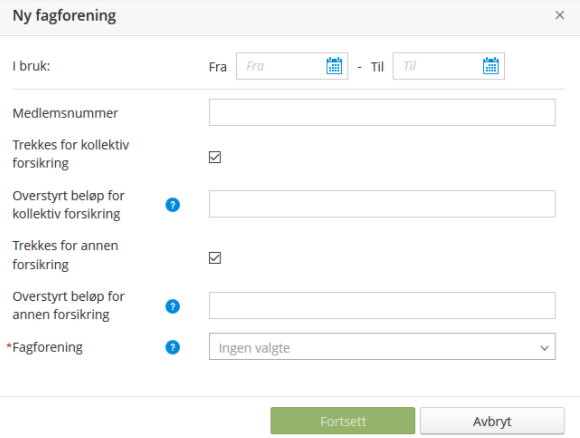This screenshot has height=438, width=580.
Task: Open the Til date calendar picker
Action: 490,66
